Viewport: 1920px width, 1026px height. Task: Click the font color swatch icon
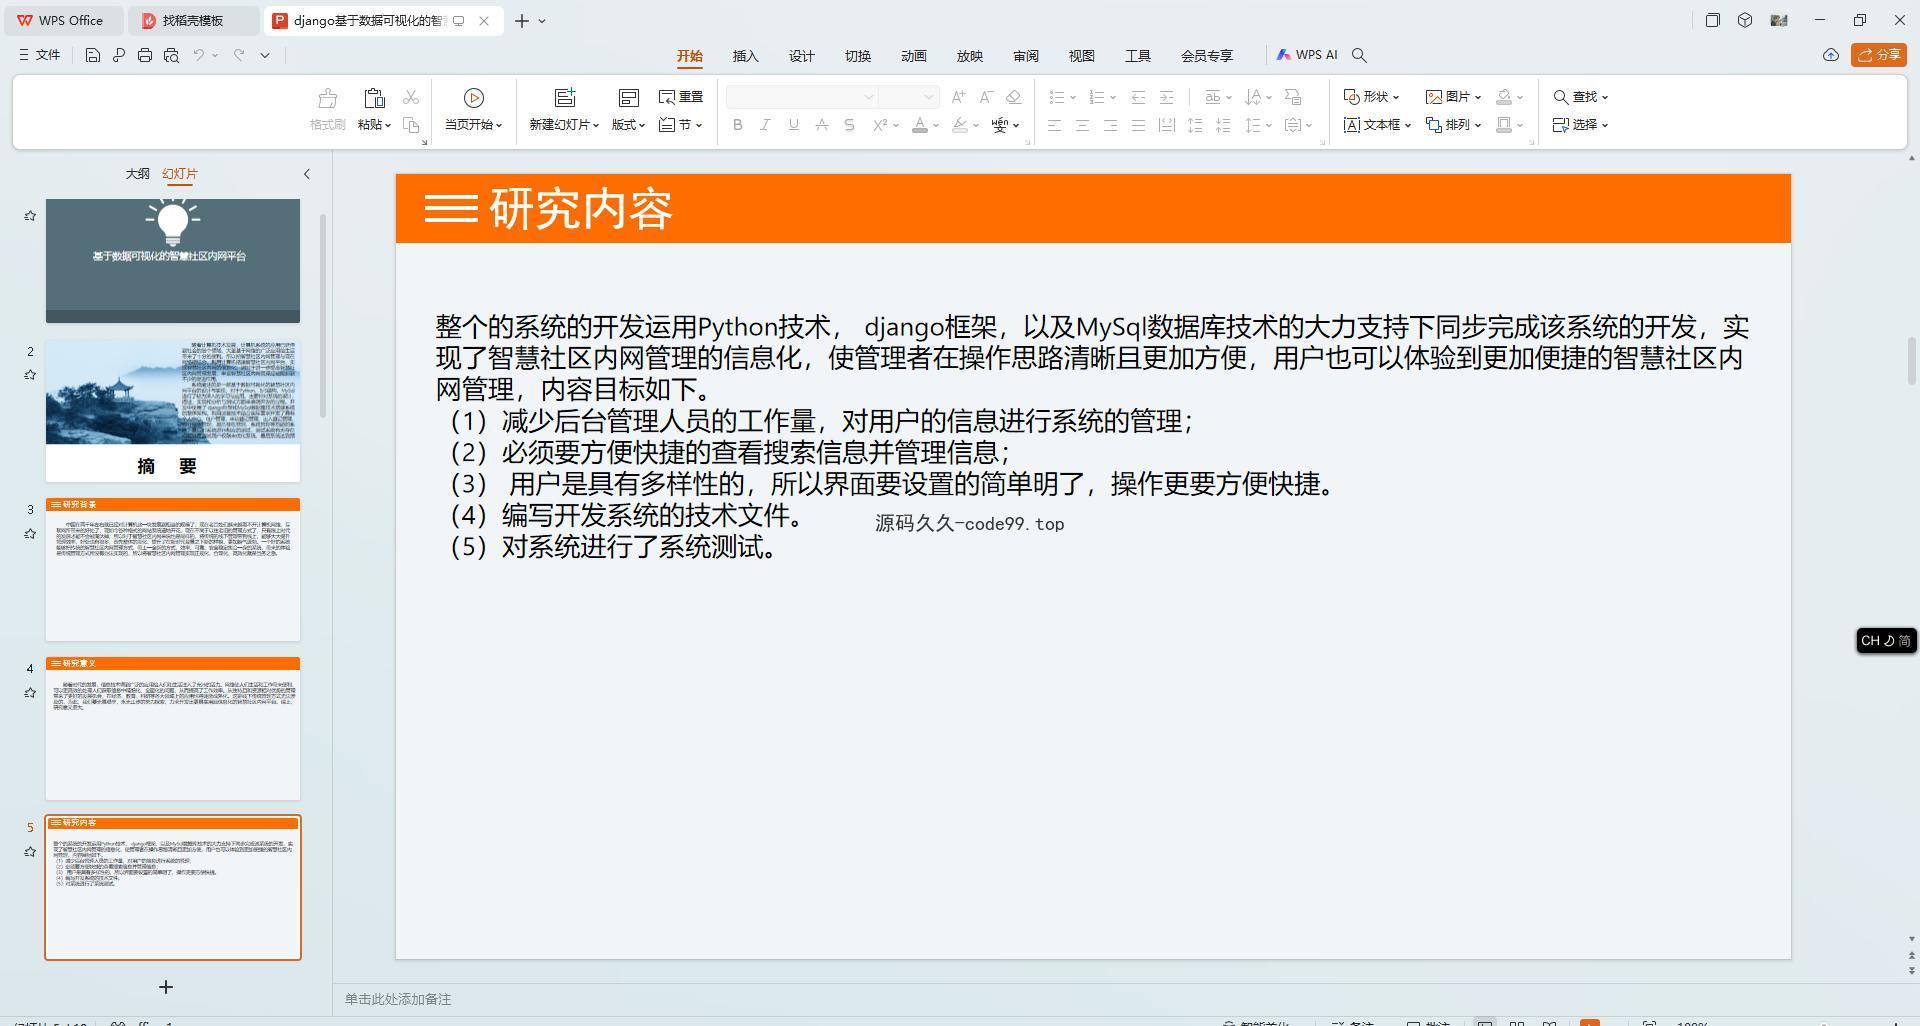(x=920, y=125)
